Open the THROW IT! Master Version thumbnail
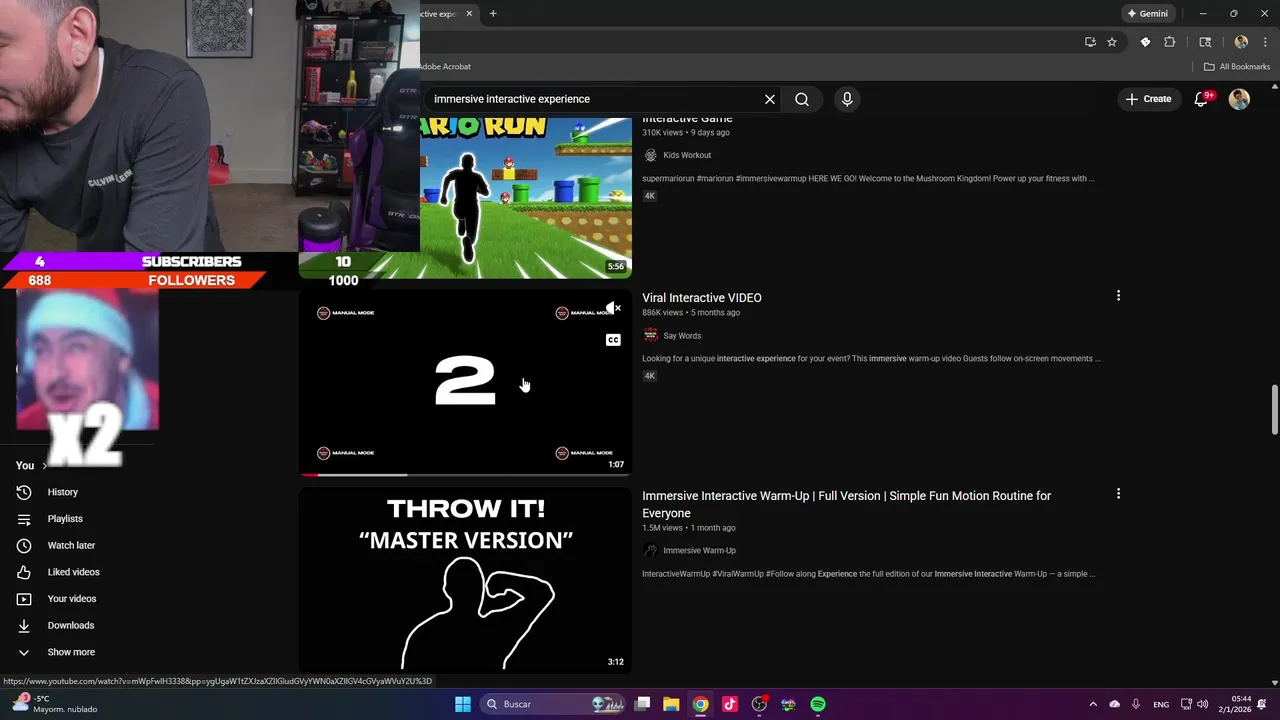 click(x=466, y=580)
